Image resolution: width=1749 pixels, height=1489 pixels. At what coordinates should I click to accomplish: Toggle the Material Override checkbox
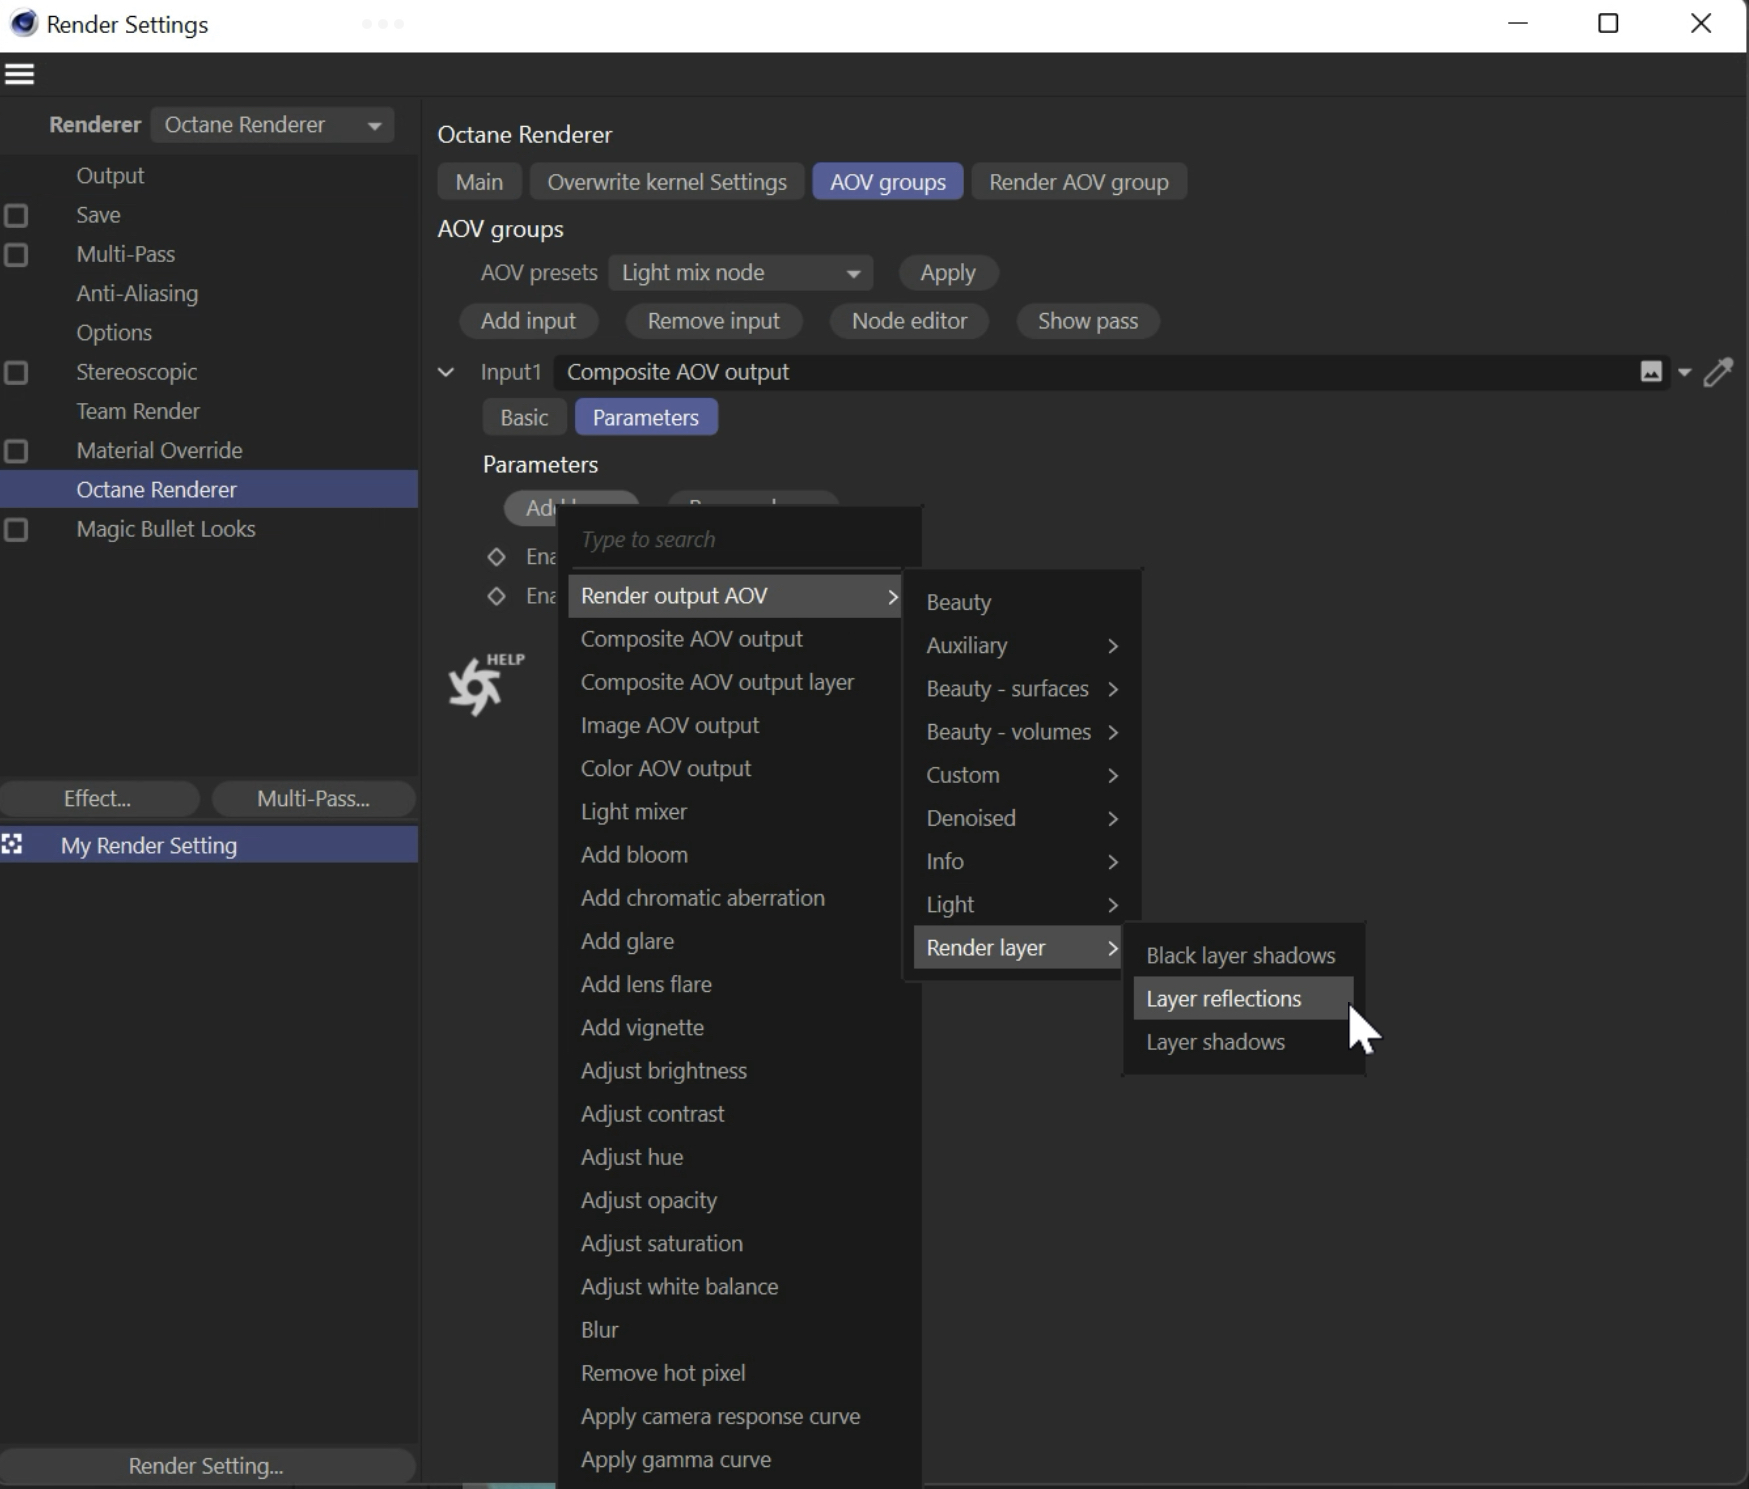click(x=16, y=451)
